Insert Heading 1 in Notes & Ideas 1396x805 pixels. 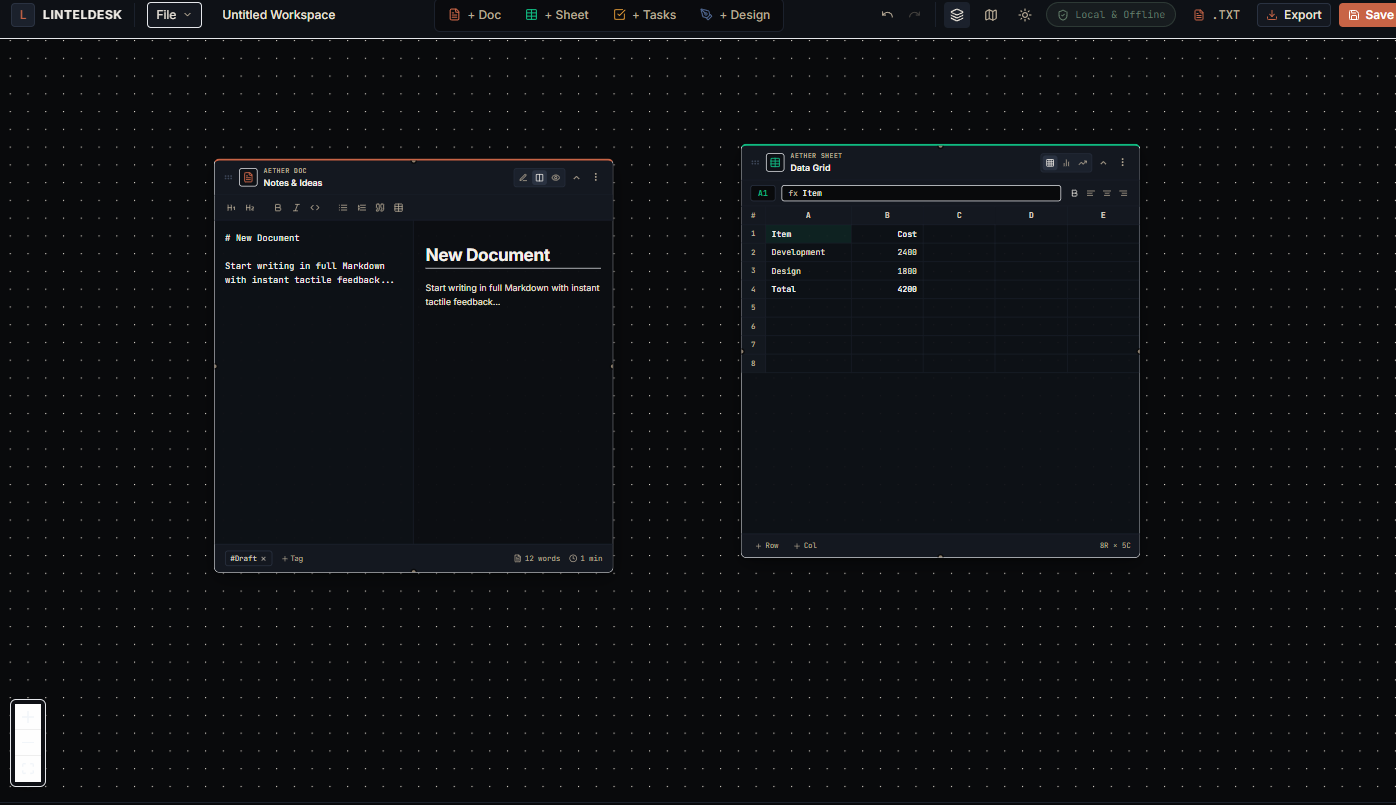click(232, 208)
